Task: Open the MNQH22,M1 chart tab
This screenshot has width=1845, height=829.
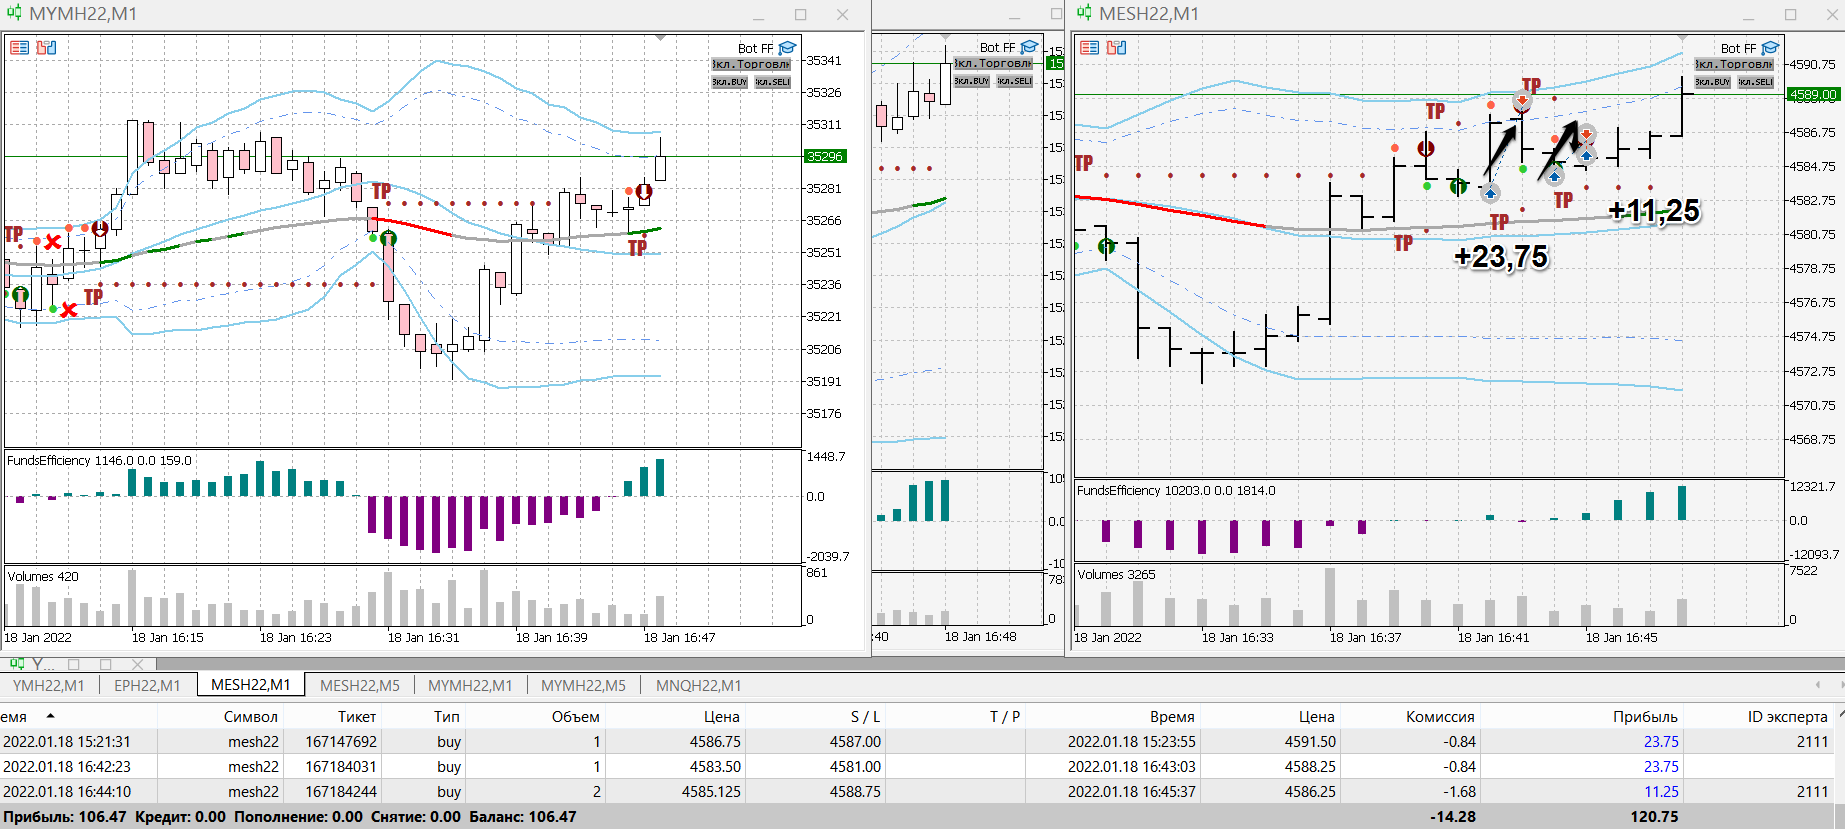Action: [698, 685]
